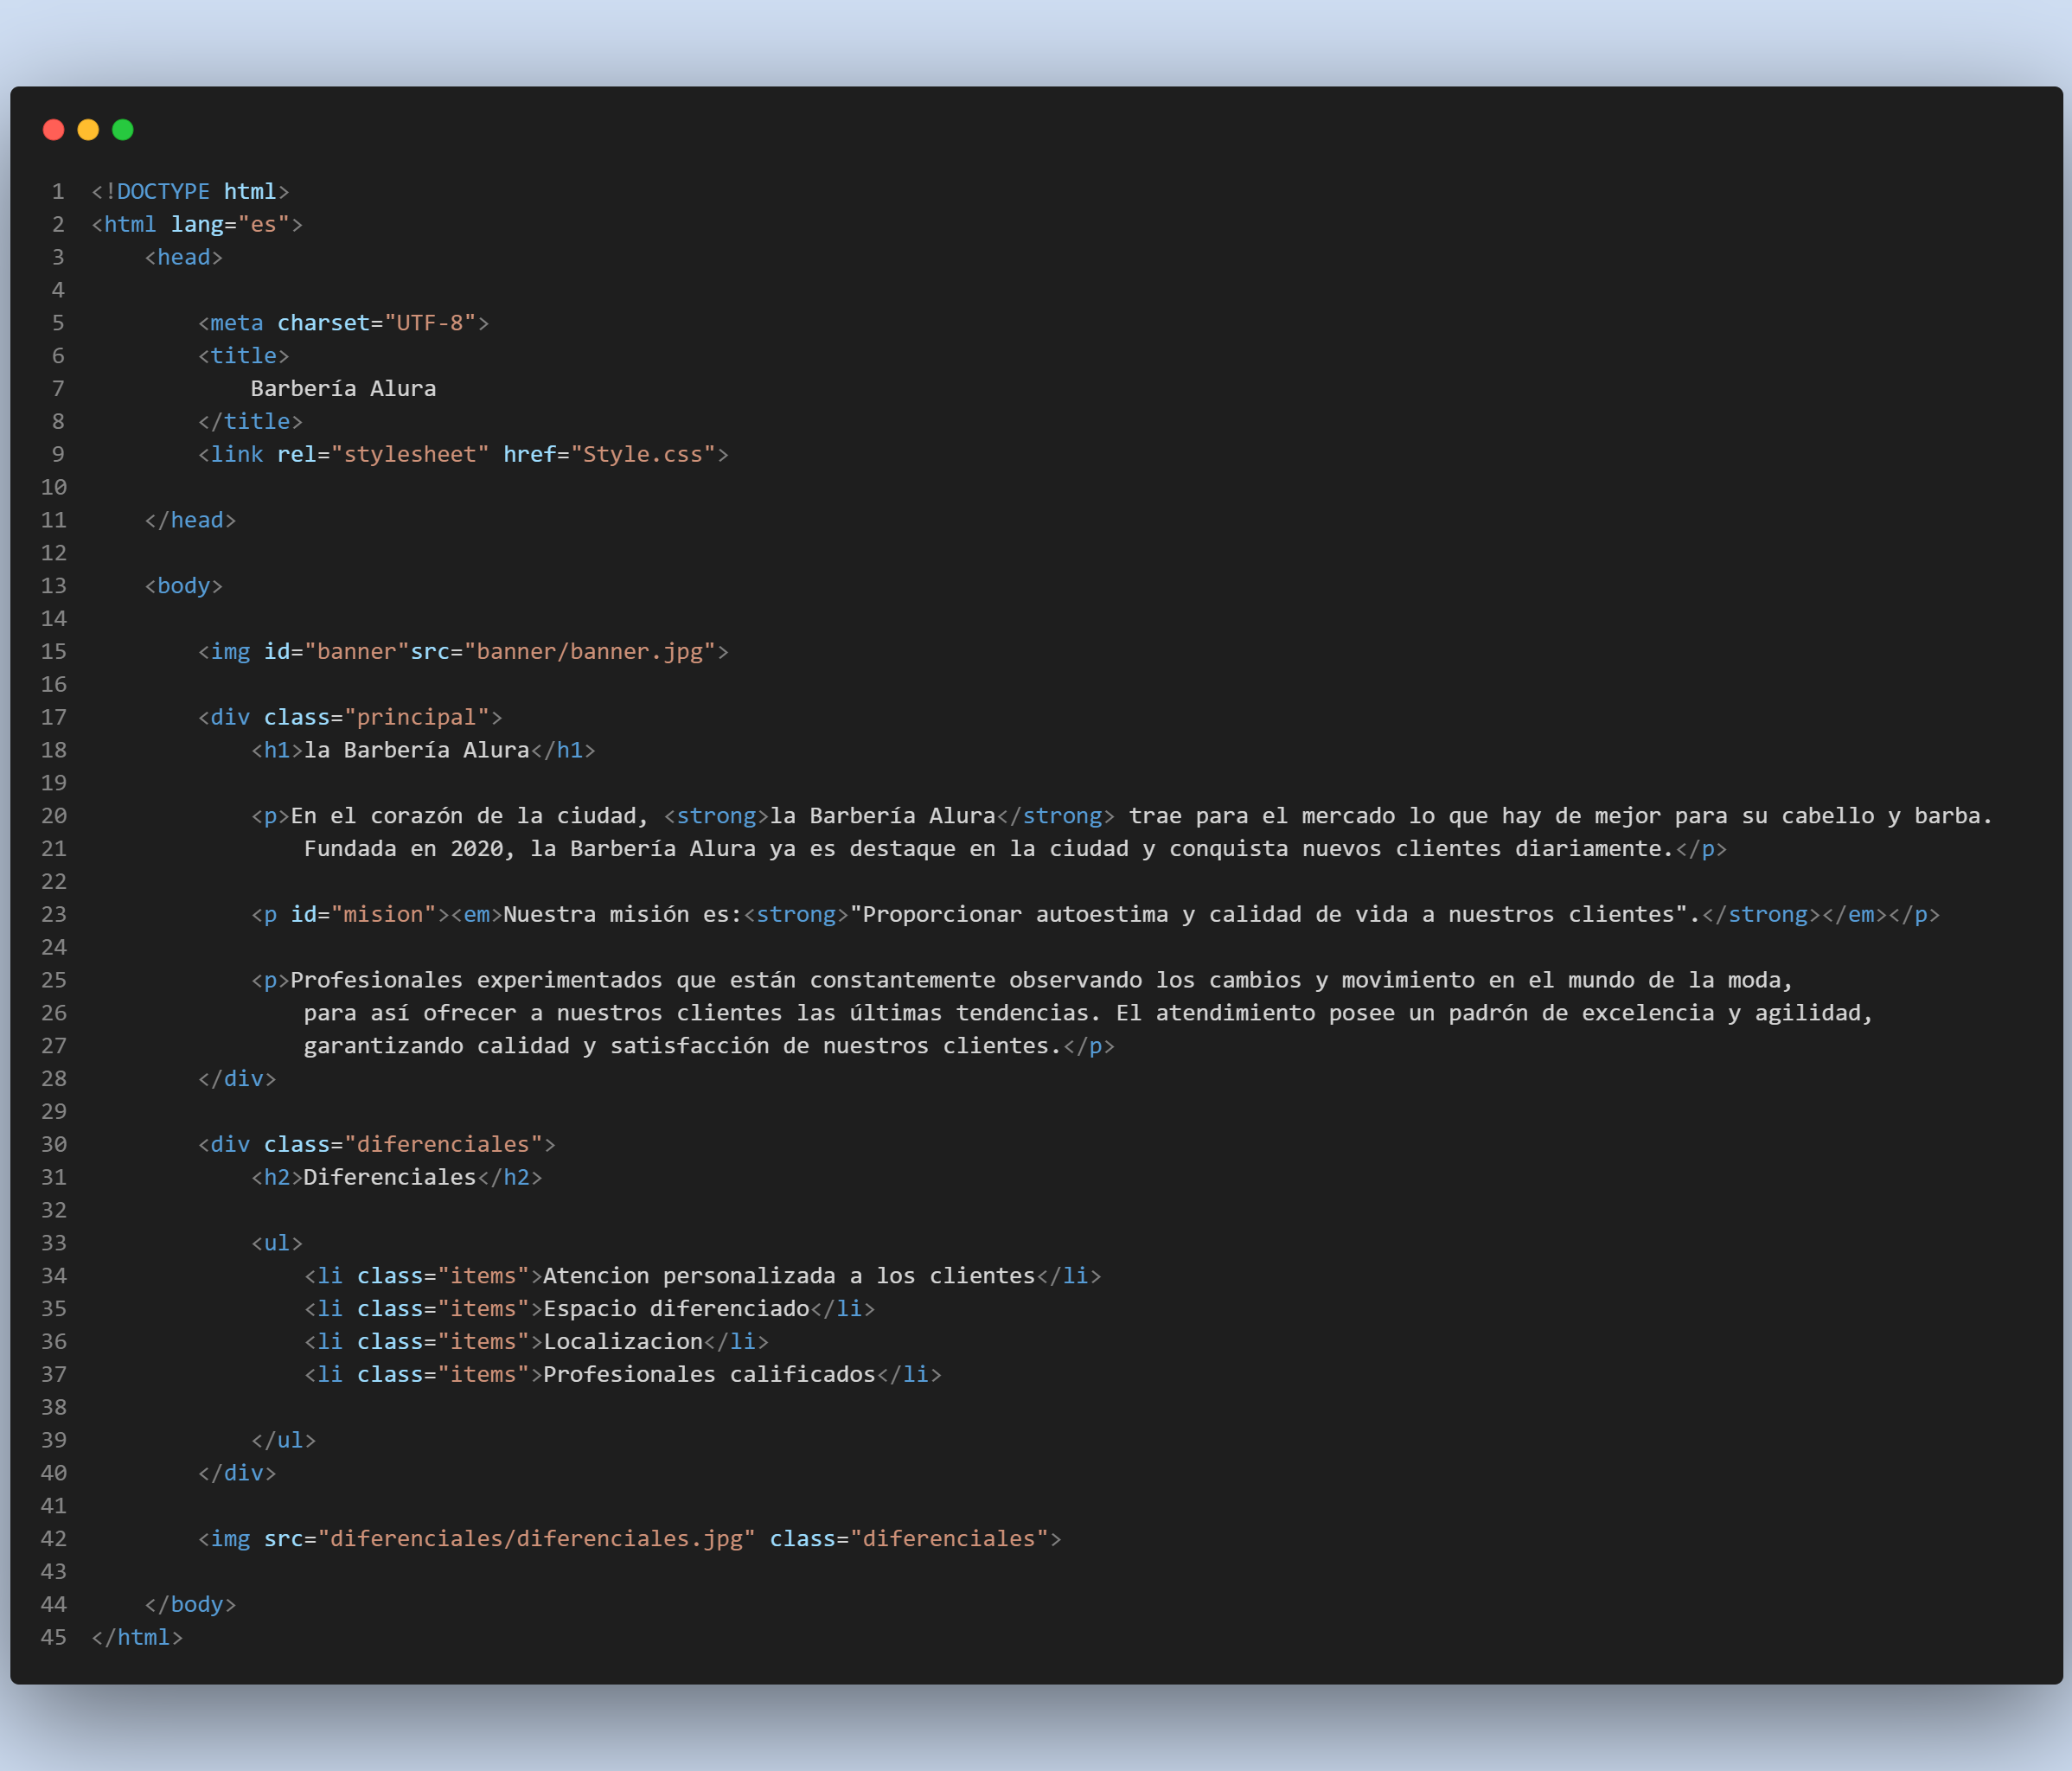Image resolution: width=2072 pixels, height=1771 pixels.
Task: Click the closing ul tag
Action: coord(284,1441)
